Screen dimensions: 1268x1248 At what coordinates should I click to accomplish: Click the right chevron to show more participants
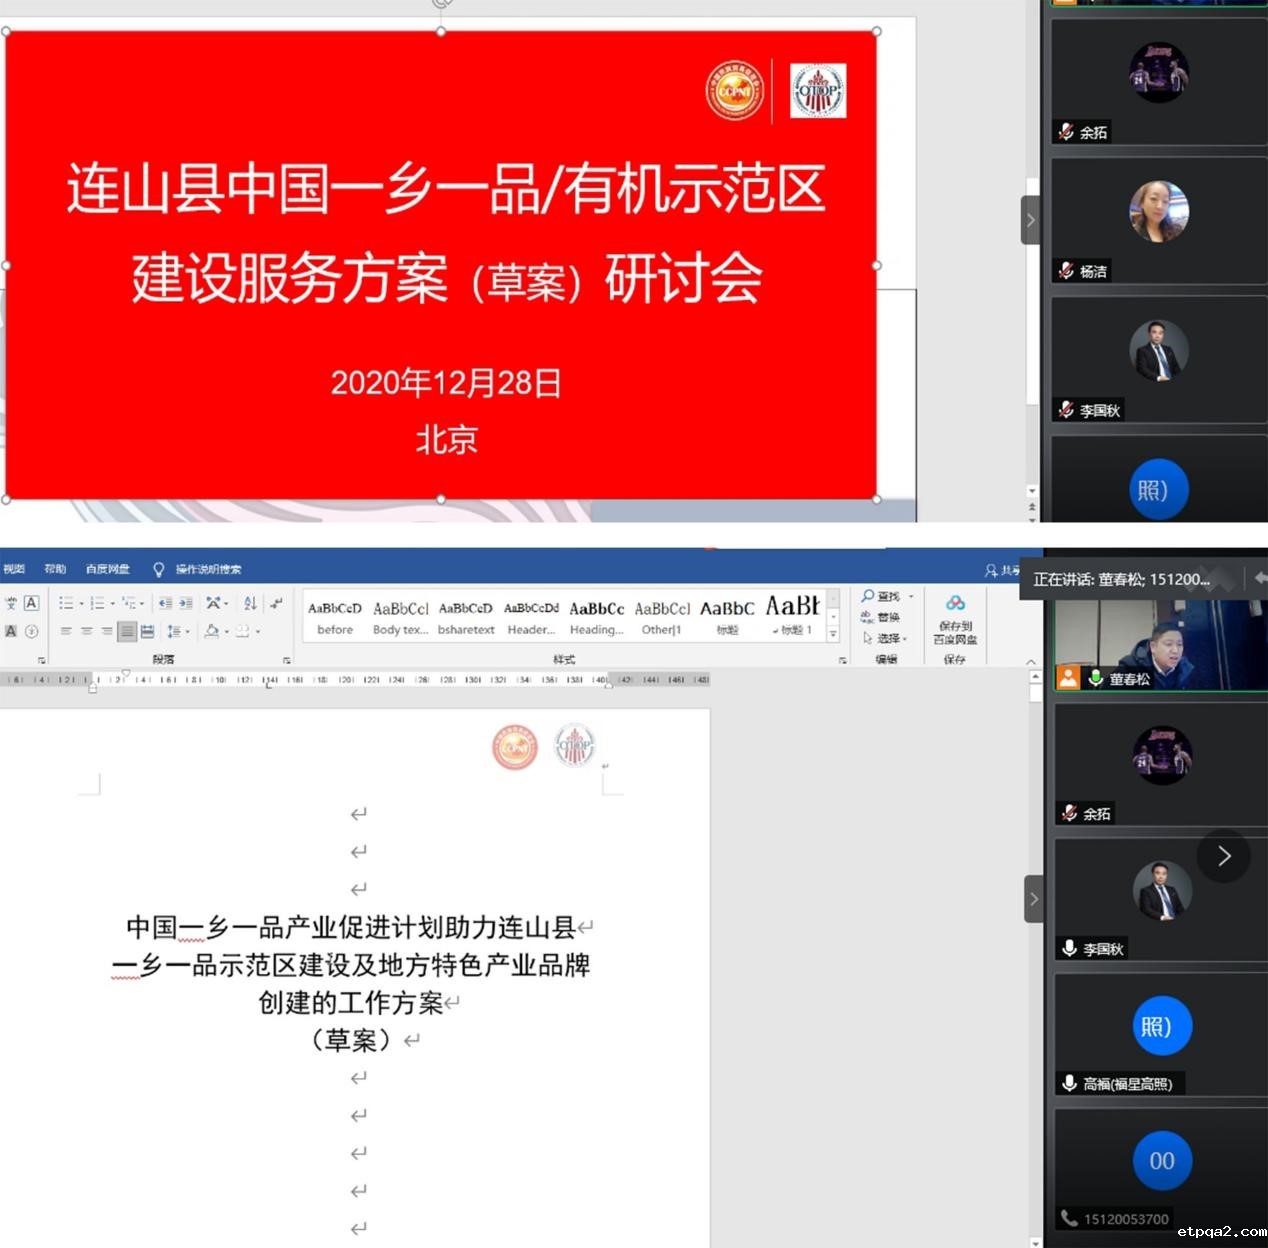[1224, 856]
